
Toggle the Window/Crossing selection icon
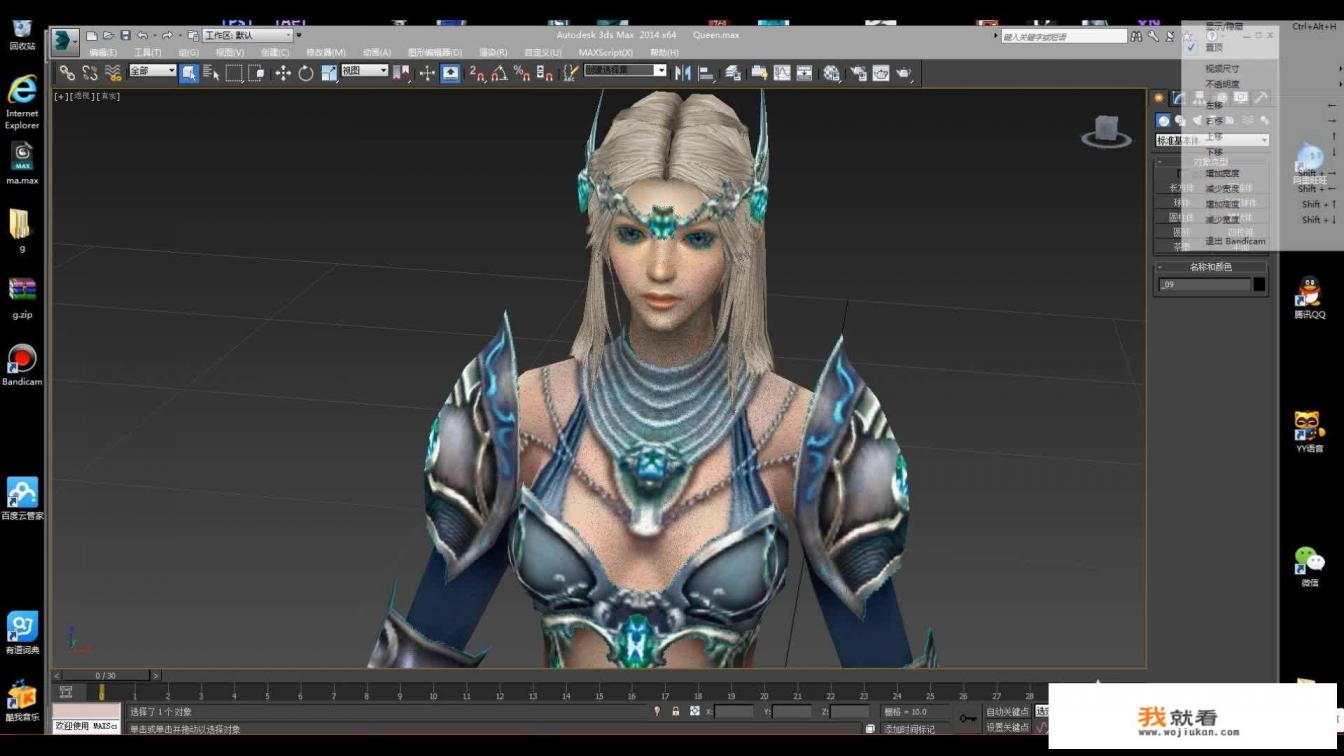256,72
